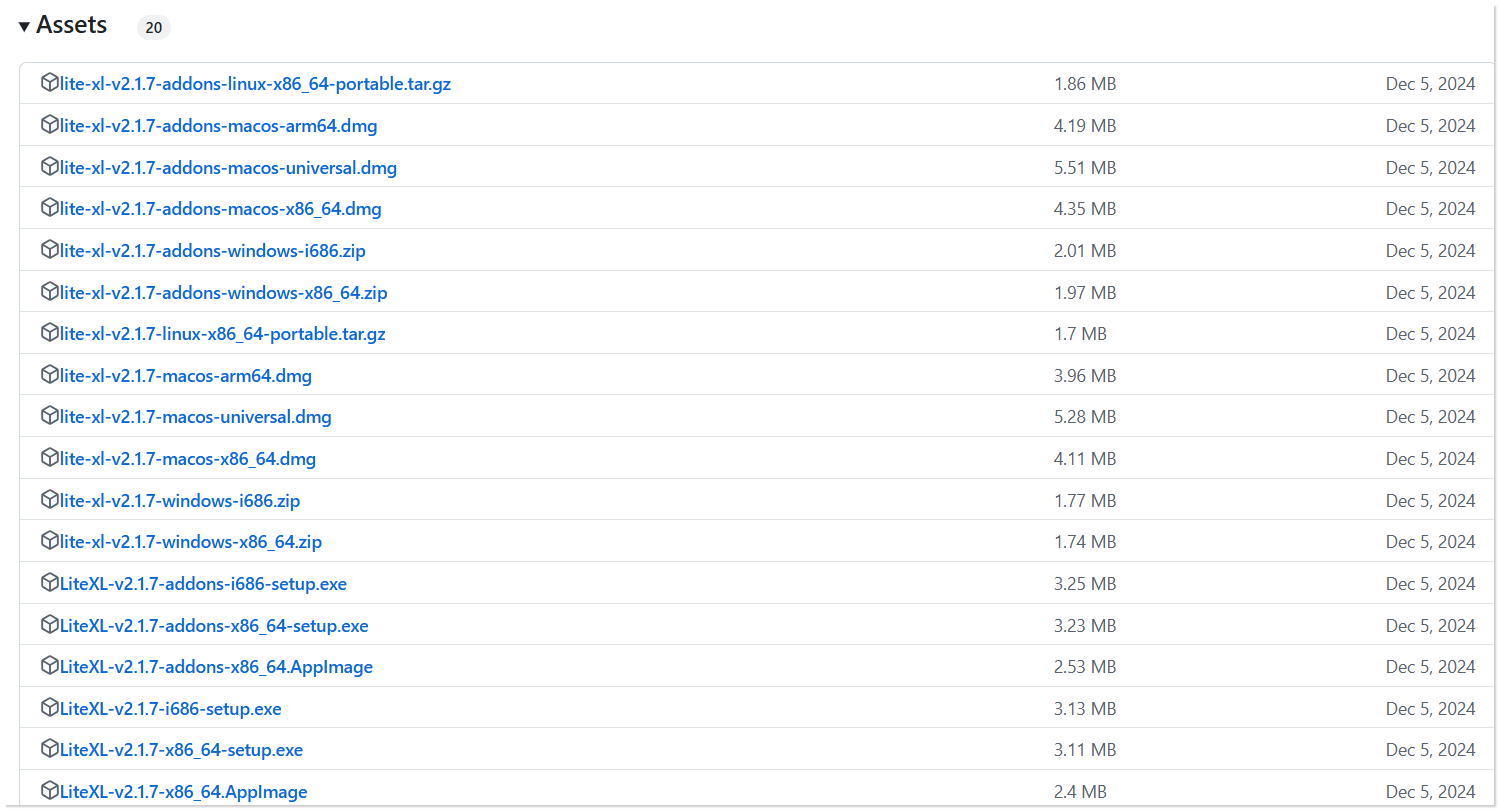The width and height of the screenshot is (1499, 810).
Task: Download LiteXL-v2.1.7-x86_64.AppImage
Action: click(184, 792)
